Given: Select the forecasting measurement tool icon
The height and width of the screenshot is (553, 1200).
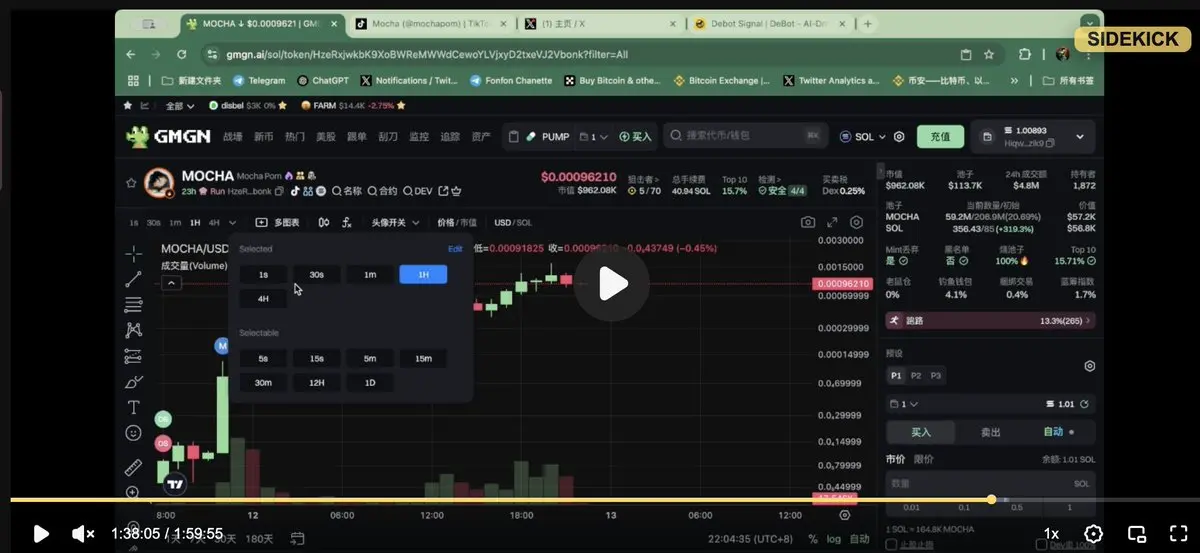Looking at the screenshot, I should point(133,356).
